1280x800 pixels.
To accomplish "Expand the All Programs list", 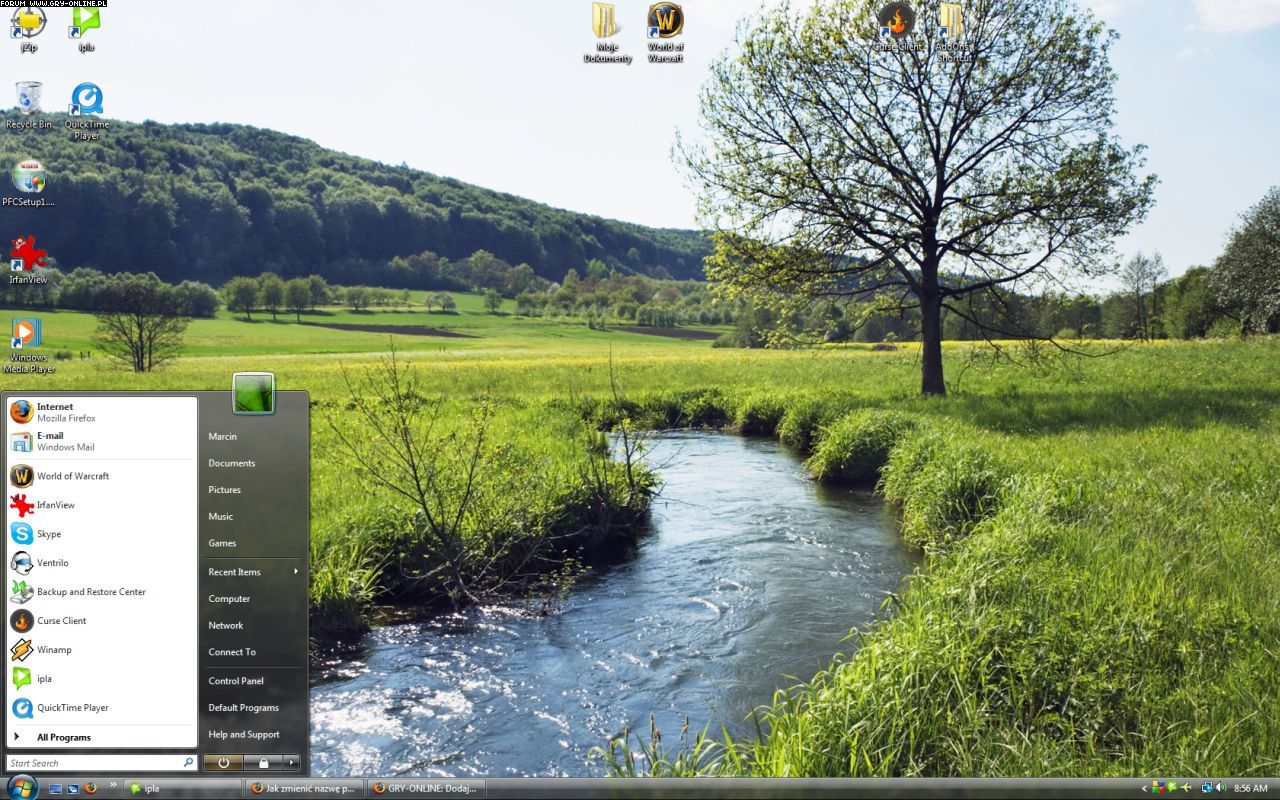I will tap(63, 738).
